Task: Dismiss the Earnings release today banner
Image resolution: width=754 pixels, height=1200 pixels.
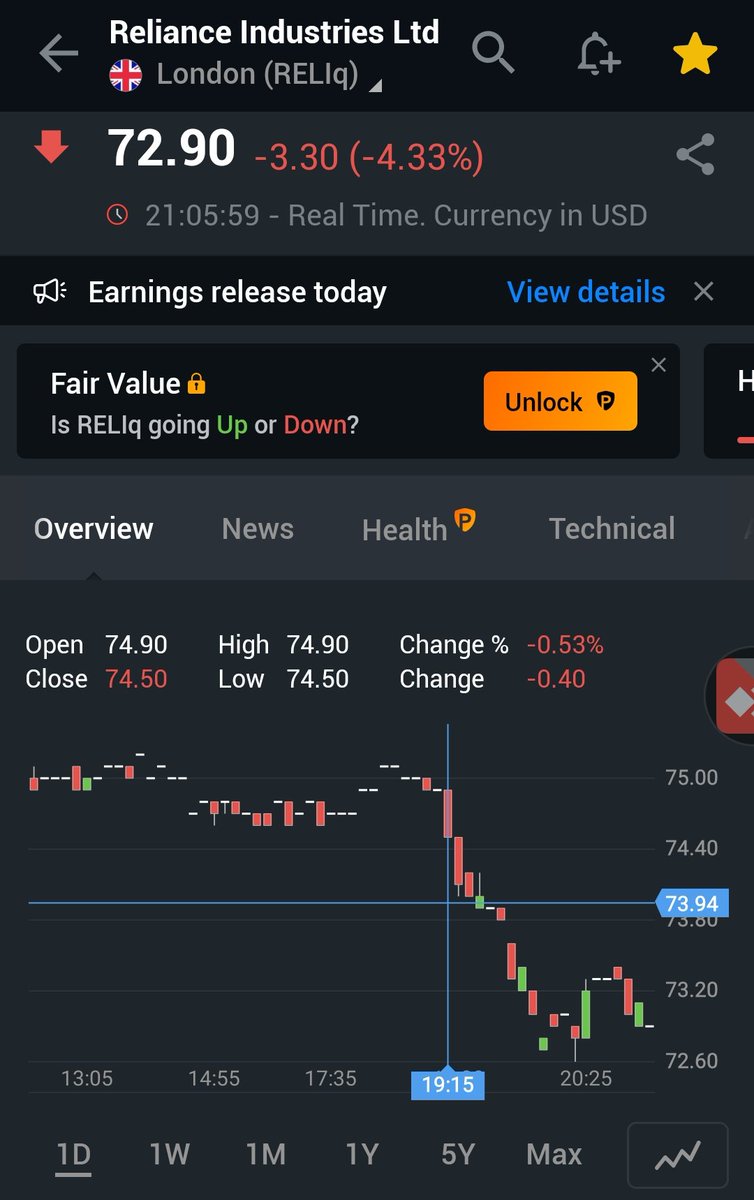Action: click(x=704, y=292)
